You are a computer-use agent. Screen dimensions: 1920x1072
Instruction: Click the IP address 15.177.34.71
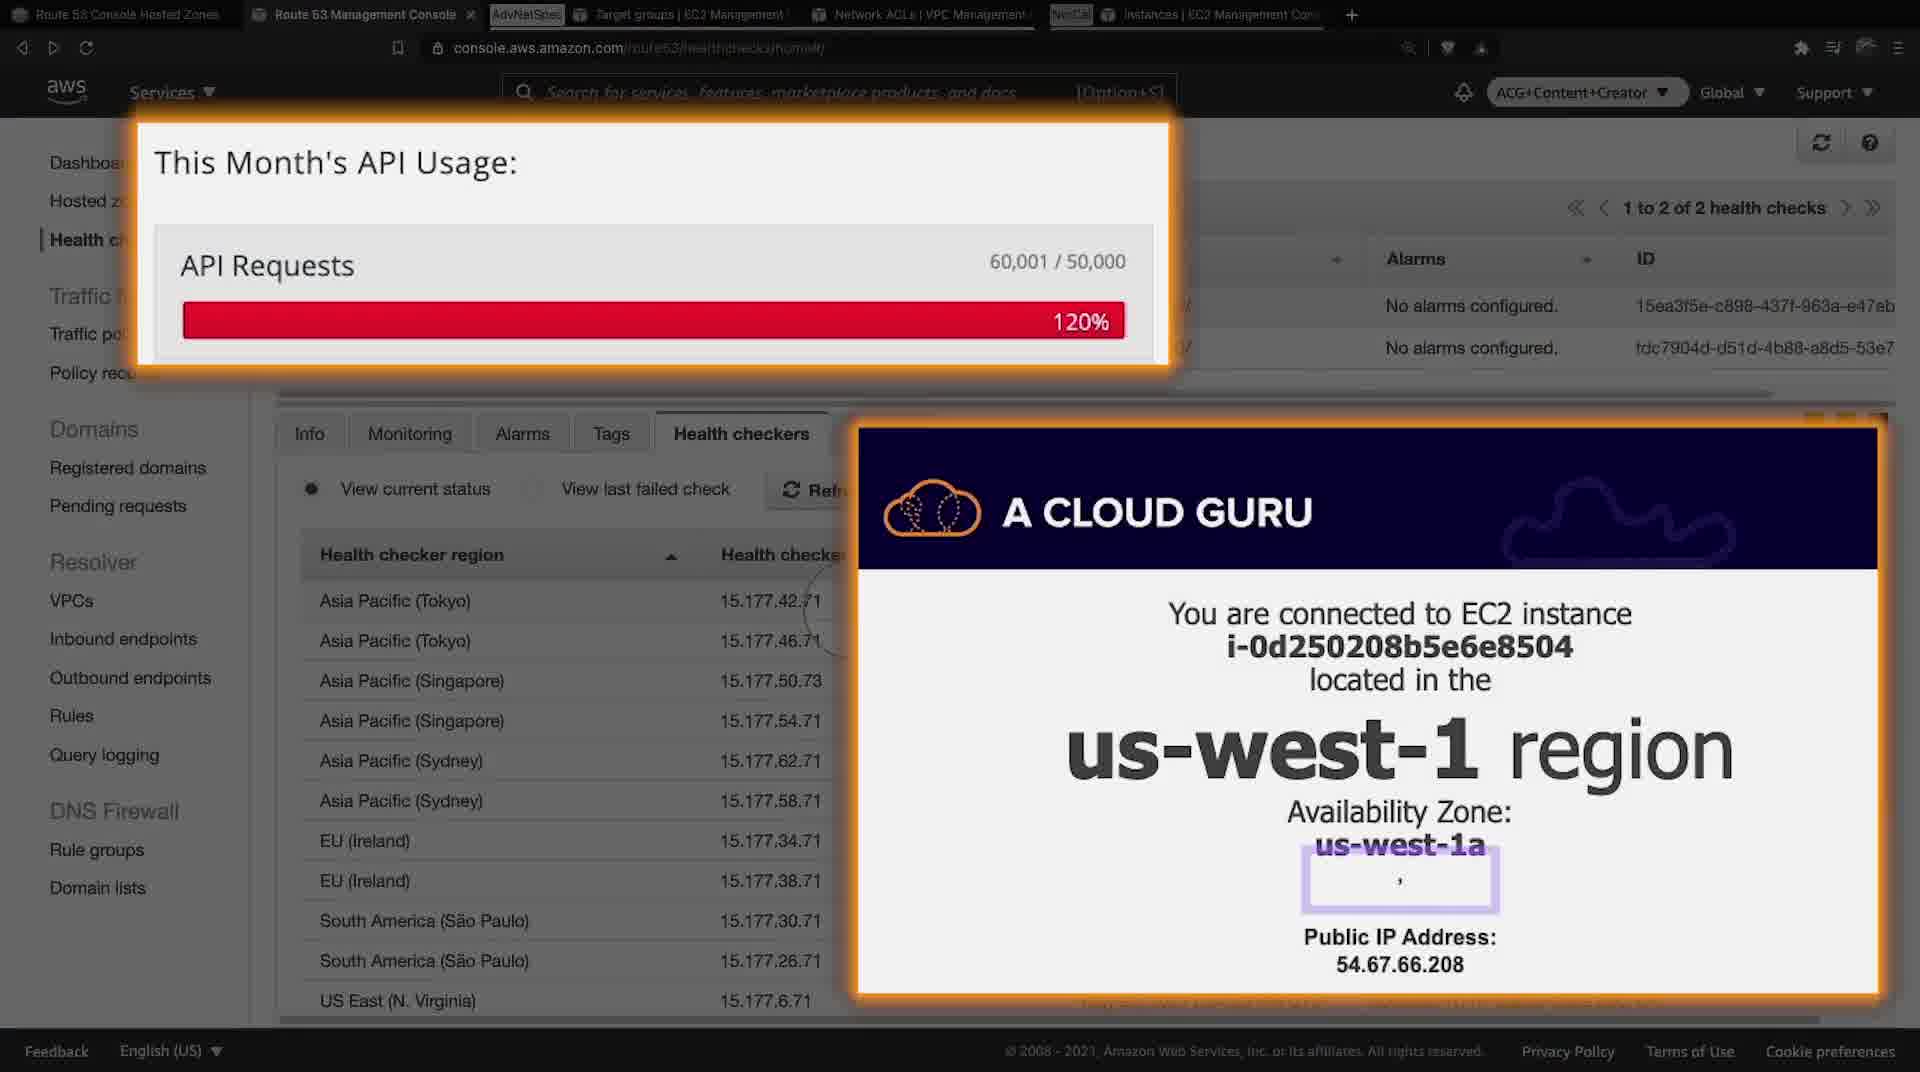[x=770, y=841]
